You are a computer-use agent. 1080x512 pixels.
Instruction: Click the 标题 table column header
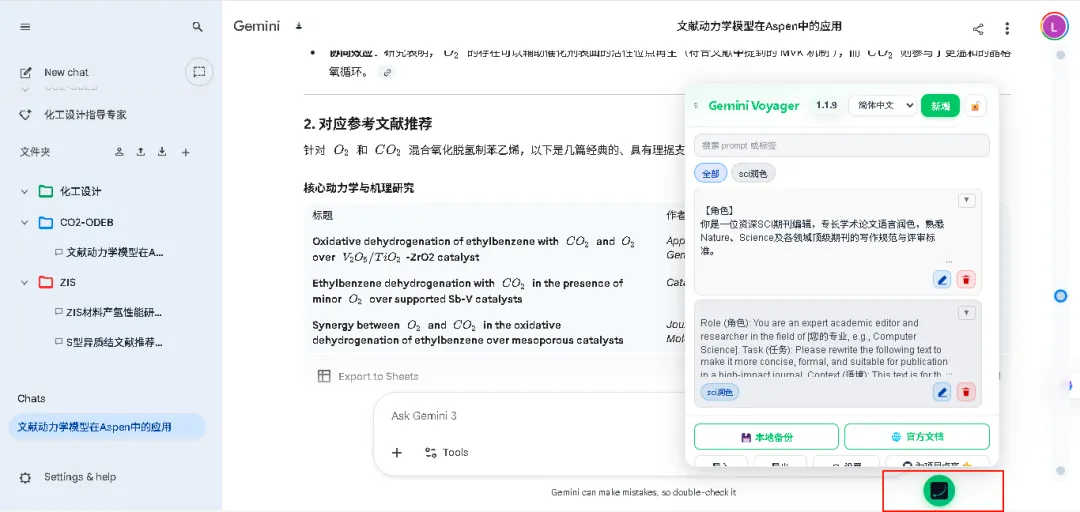[x=322, y=216]
